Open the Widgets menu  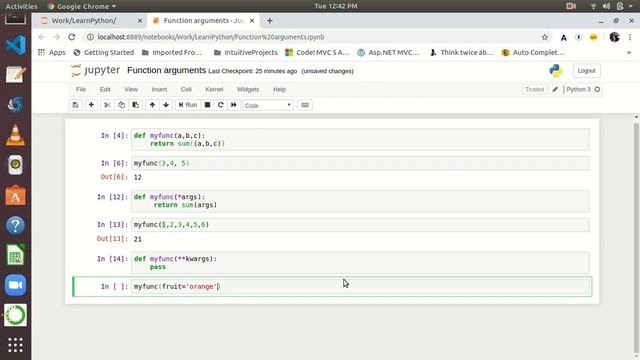[x=248, y=89]
